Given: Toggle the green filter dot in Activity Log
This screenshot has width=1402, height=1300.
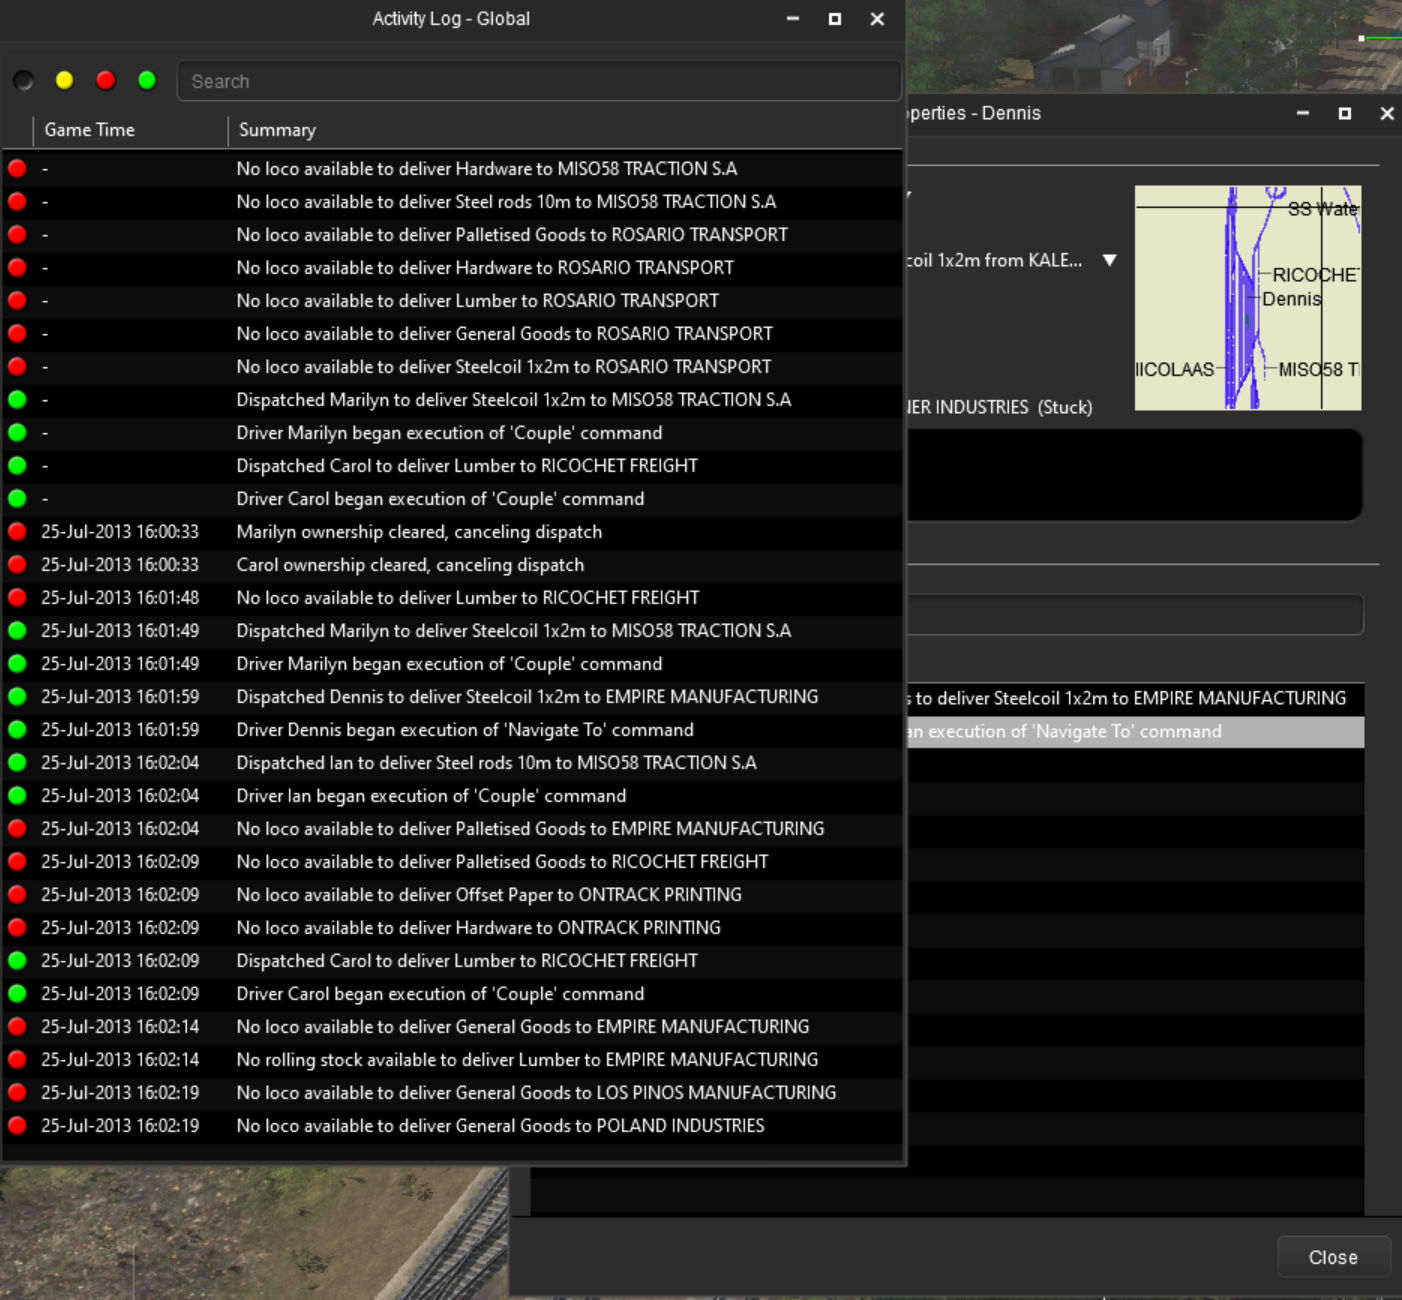Looking at the screenshot, I should tap(147, 81).
